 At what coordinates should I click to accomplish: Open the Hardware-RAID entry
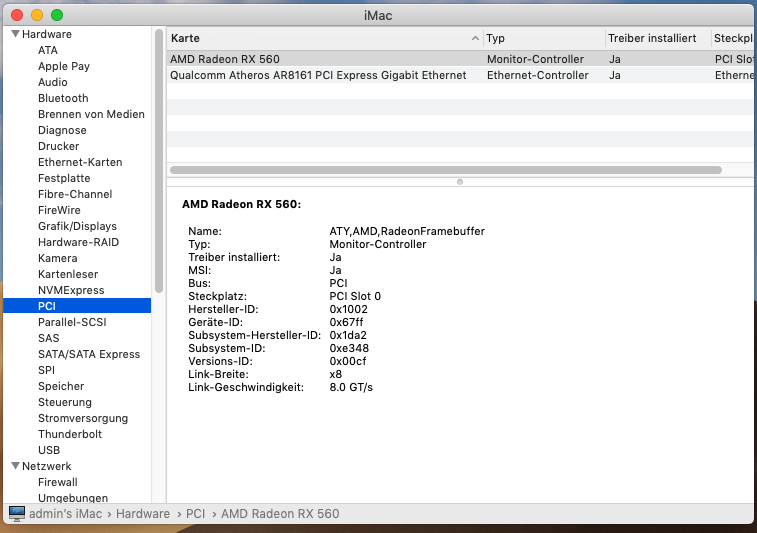click(78, 242)
